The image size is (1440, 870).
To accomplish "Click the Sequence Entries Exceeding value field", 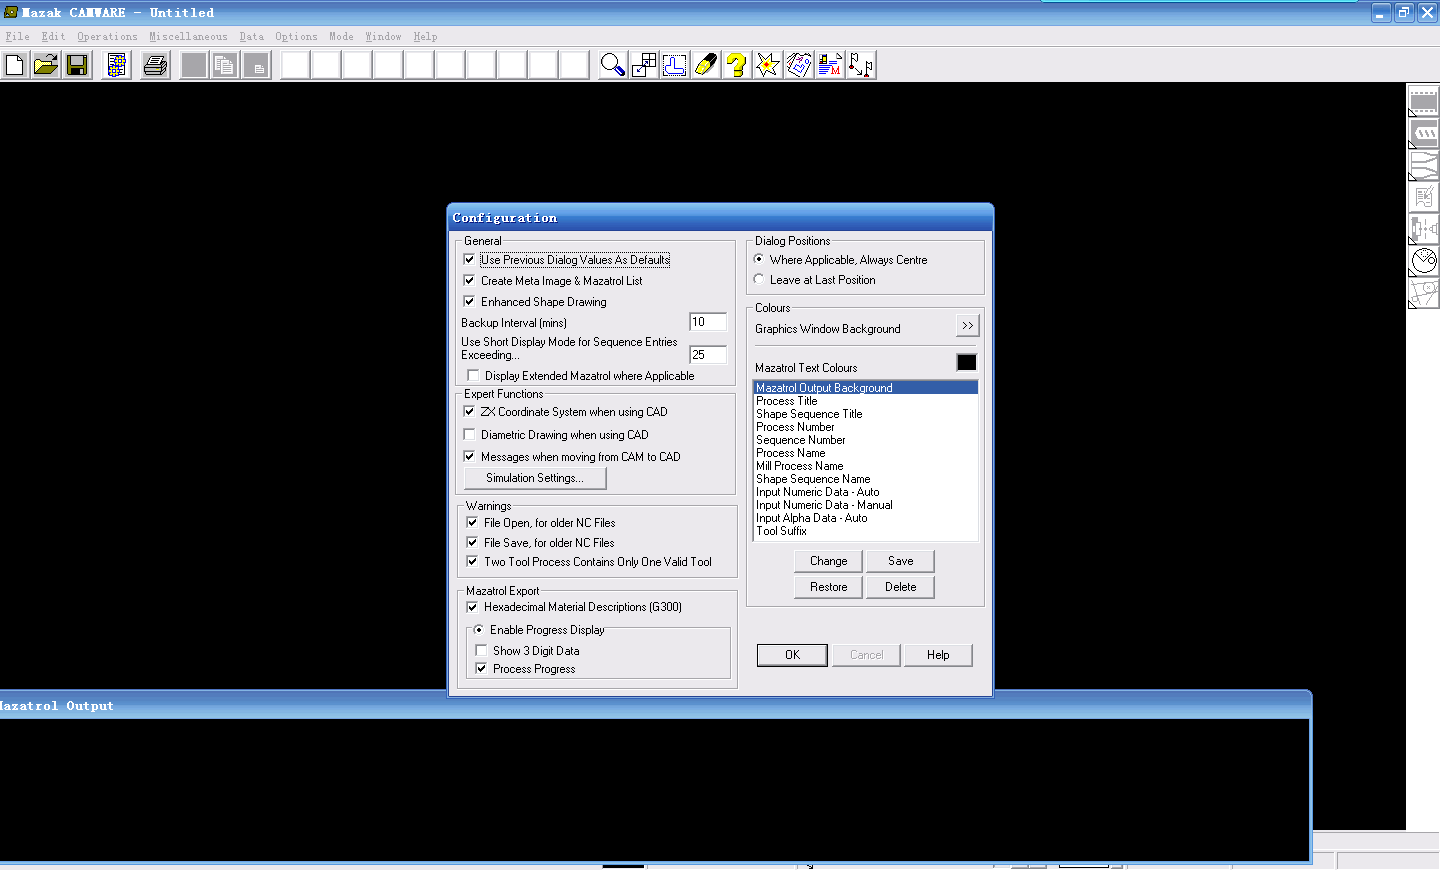I will pyautogui.click(x=708, y=355).
